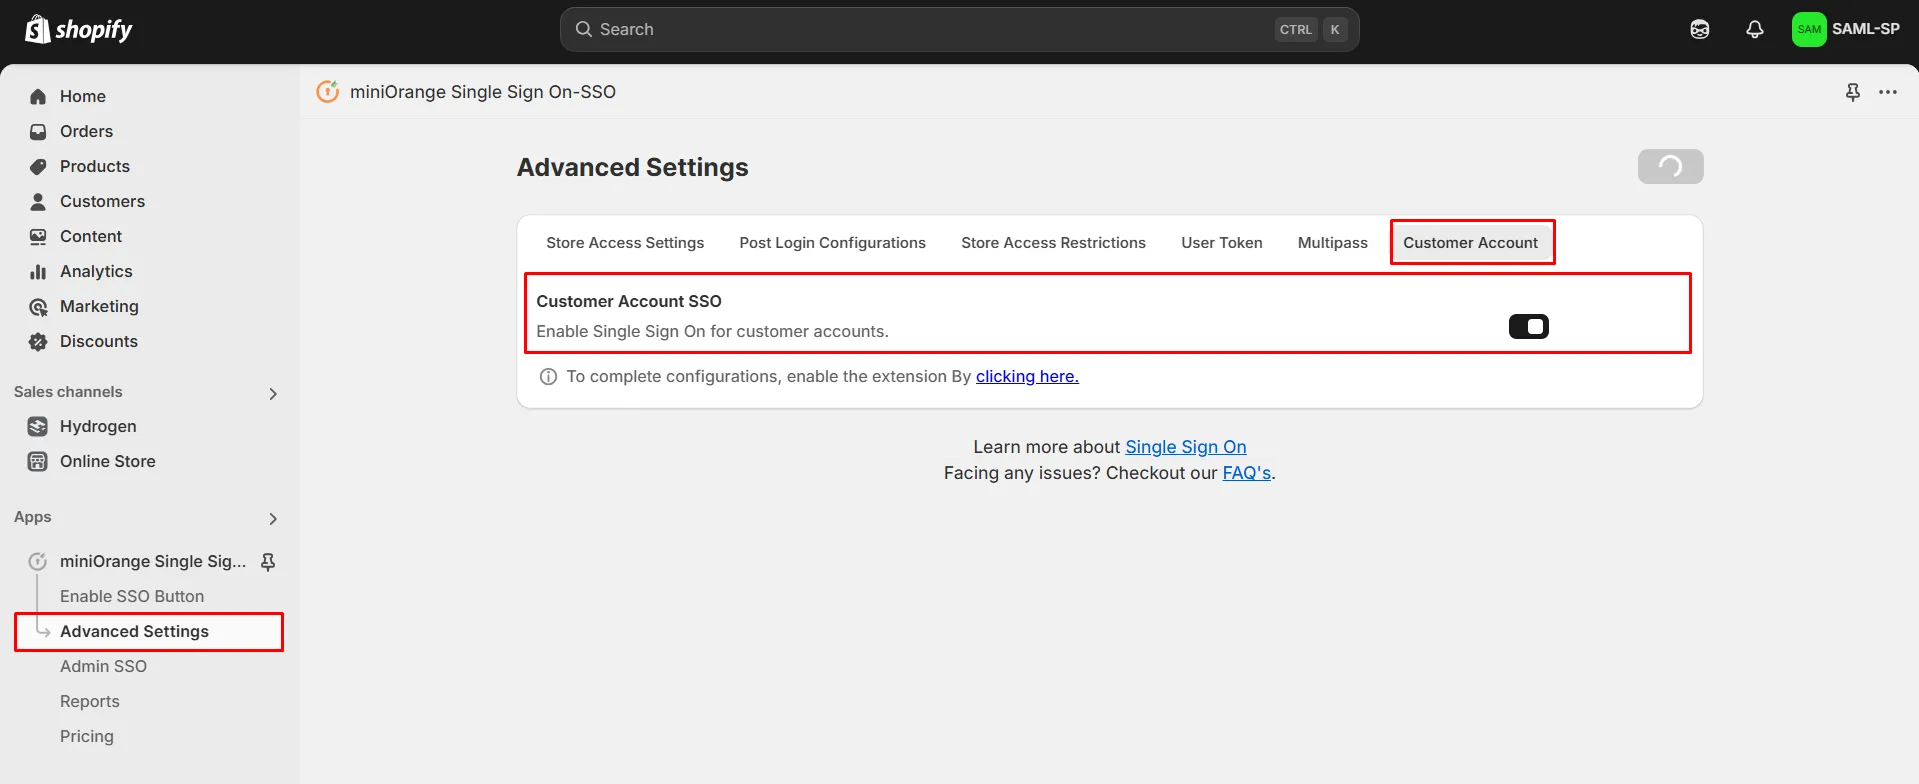Open the Single Sign On learn more link
Viewport: 1919px width, 784px height.
[1186, 447]
